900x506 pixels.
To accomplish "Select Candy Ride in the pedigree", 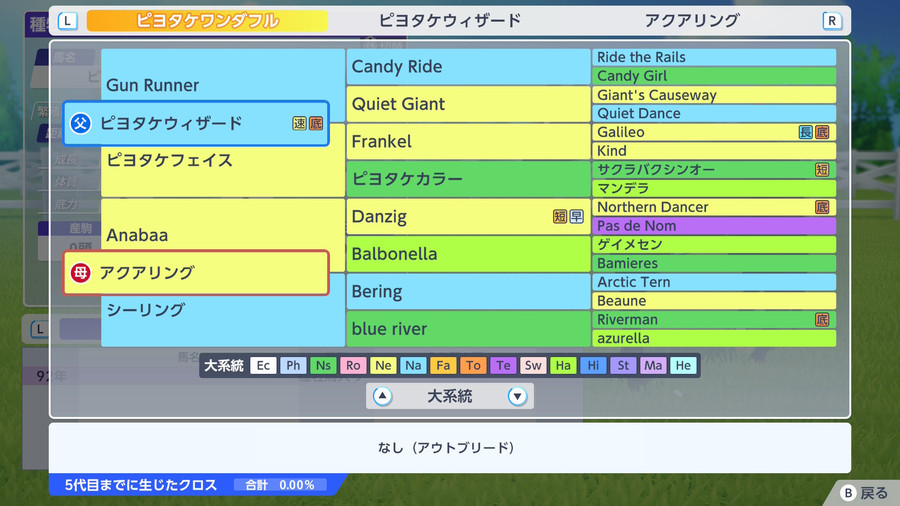I will (x=468, y=67).
